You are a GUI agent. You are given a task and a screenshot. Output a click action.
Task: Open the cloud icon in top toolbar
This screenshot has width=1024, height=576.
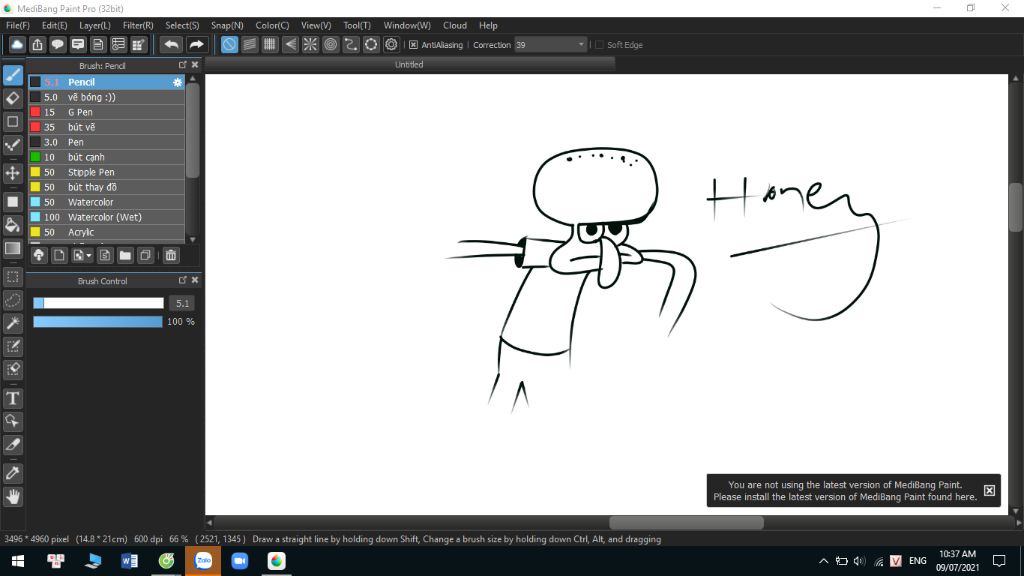coord(17,44)
